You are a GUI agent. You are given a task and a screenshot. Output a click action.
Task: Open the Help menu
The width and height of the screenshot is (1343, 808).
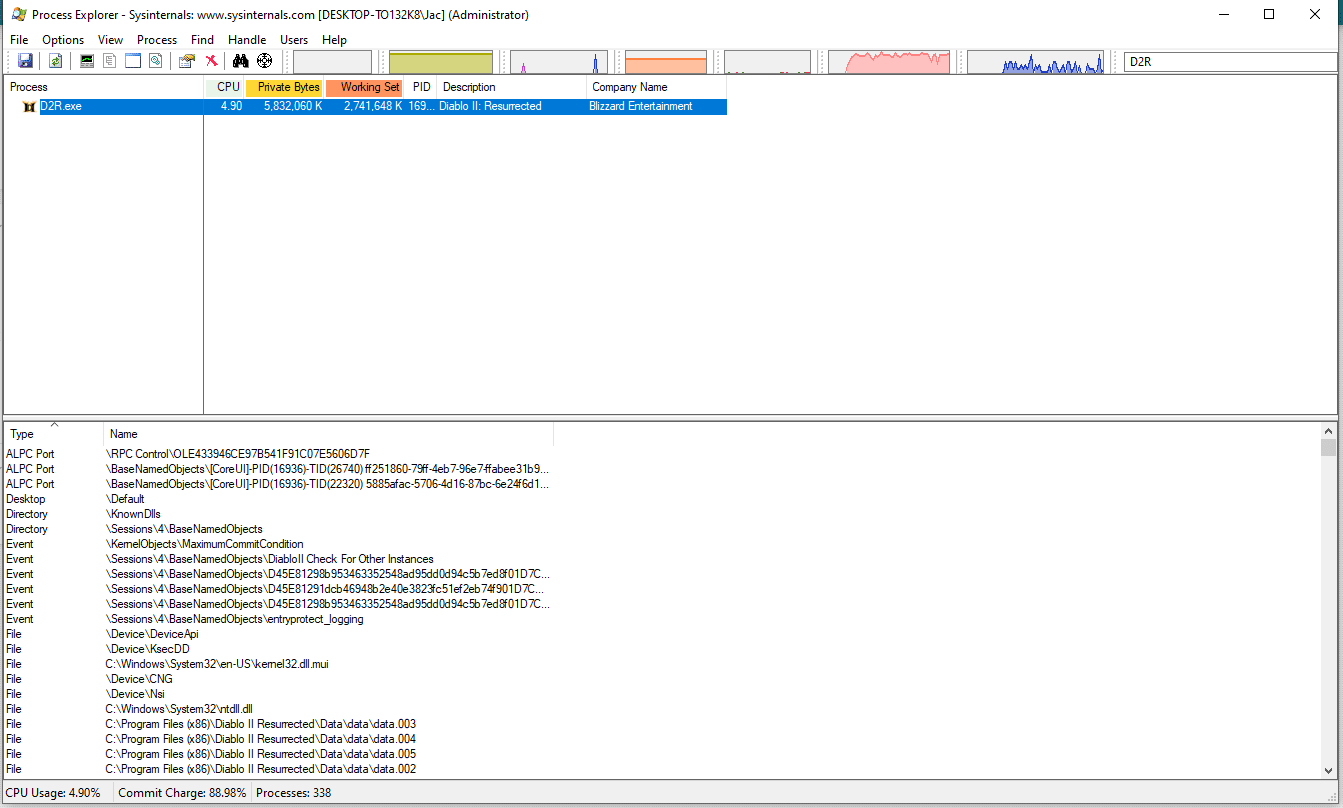pyautogui.click(x=334, y=40)
